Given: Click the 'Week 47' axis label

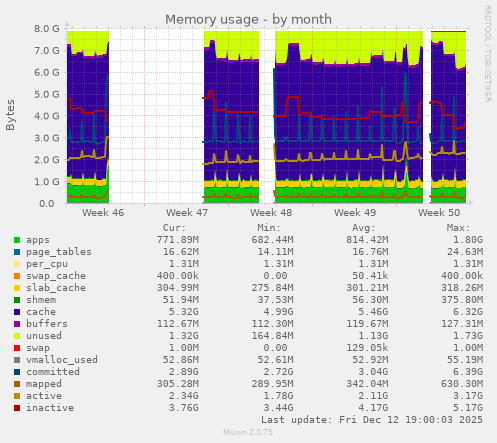Looking at the screenshot, I should (x=187, y=213).
